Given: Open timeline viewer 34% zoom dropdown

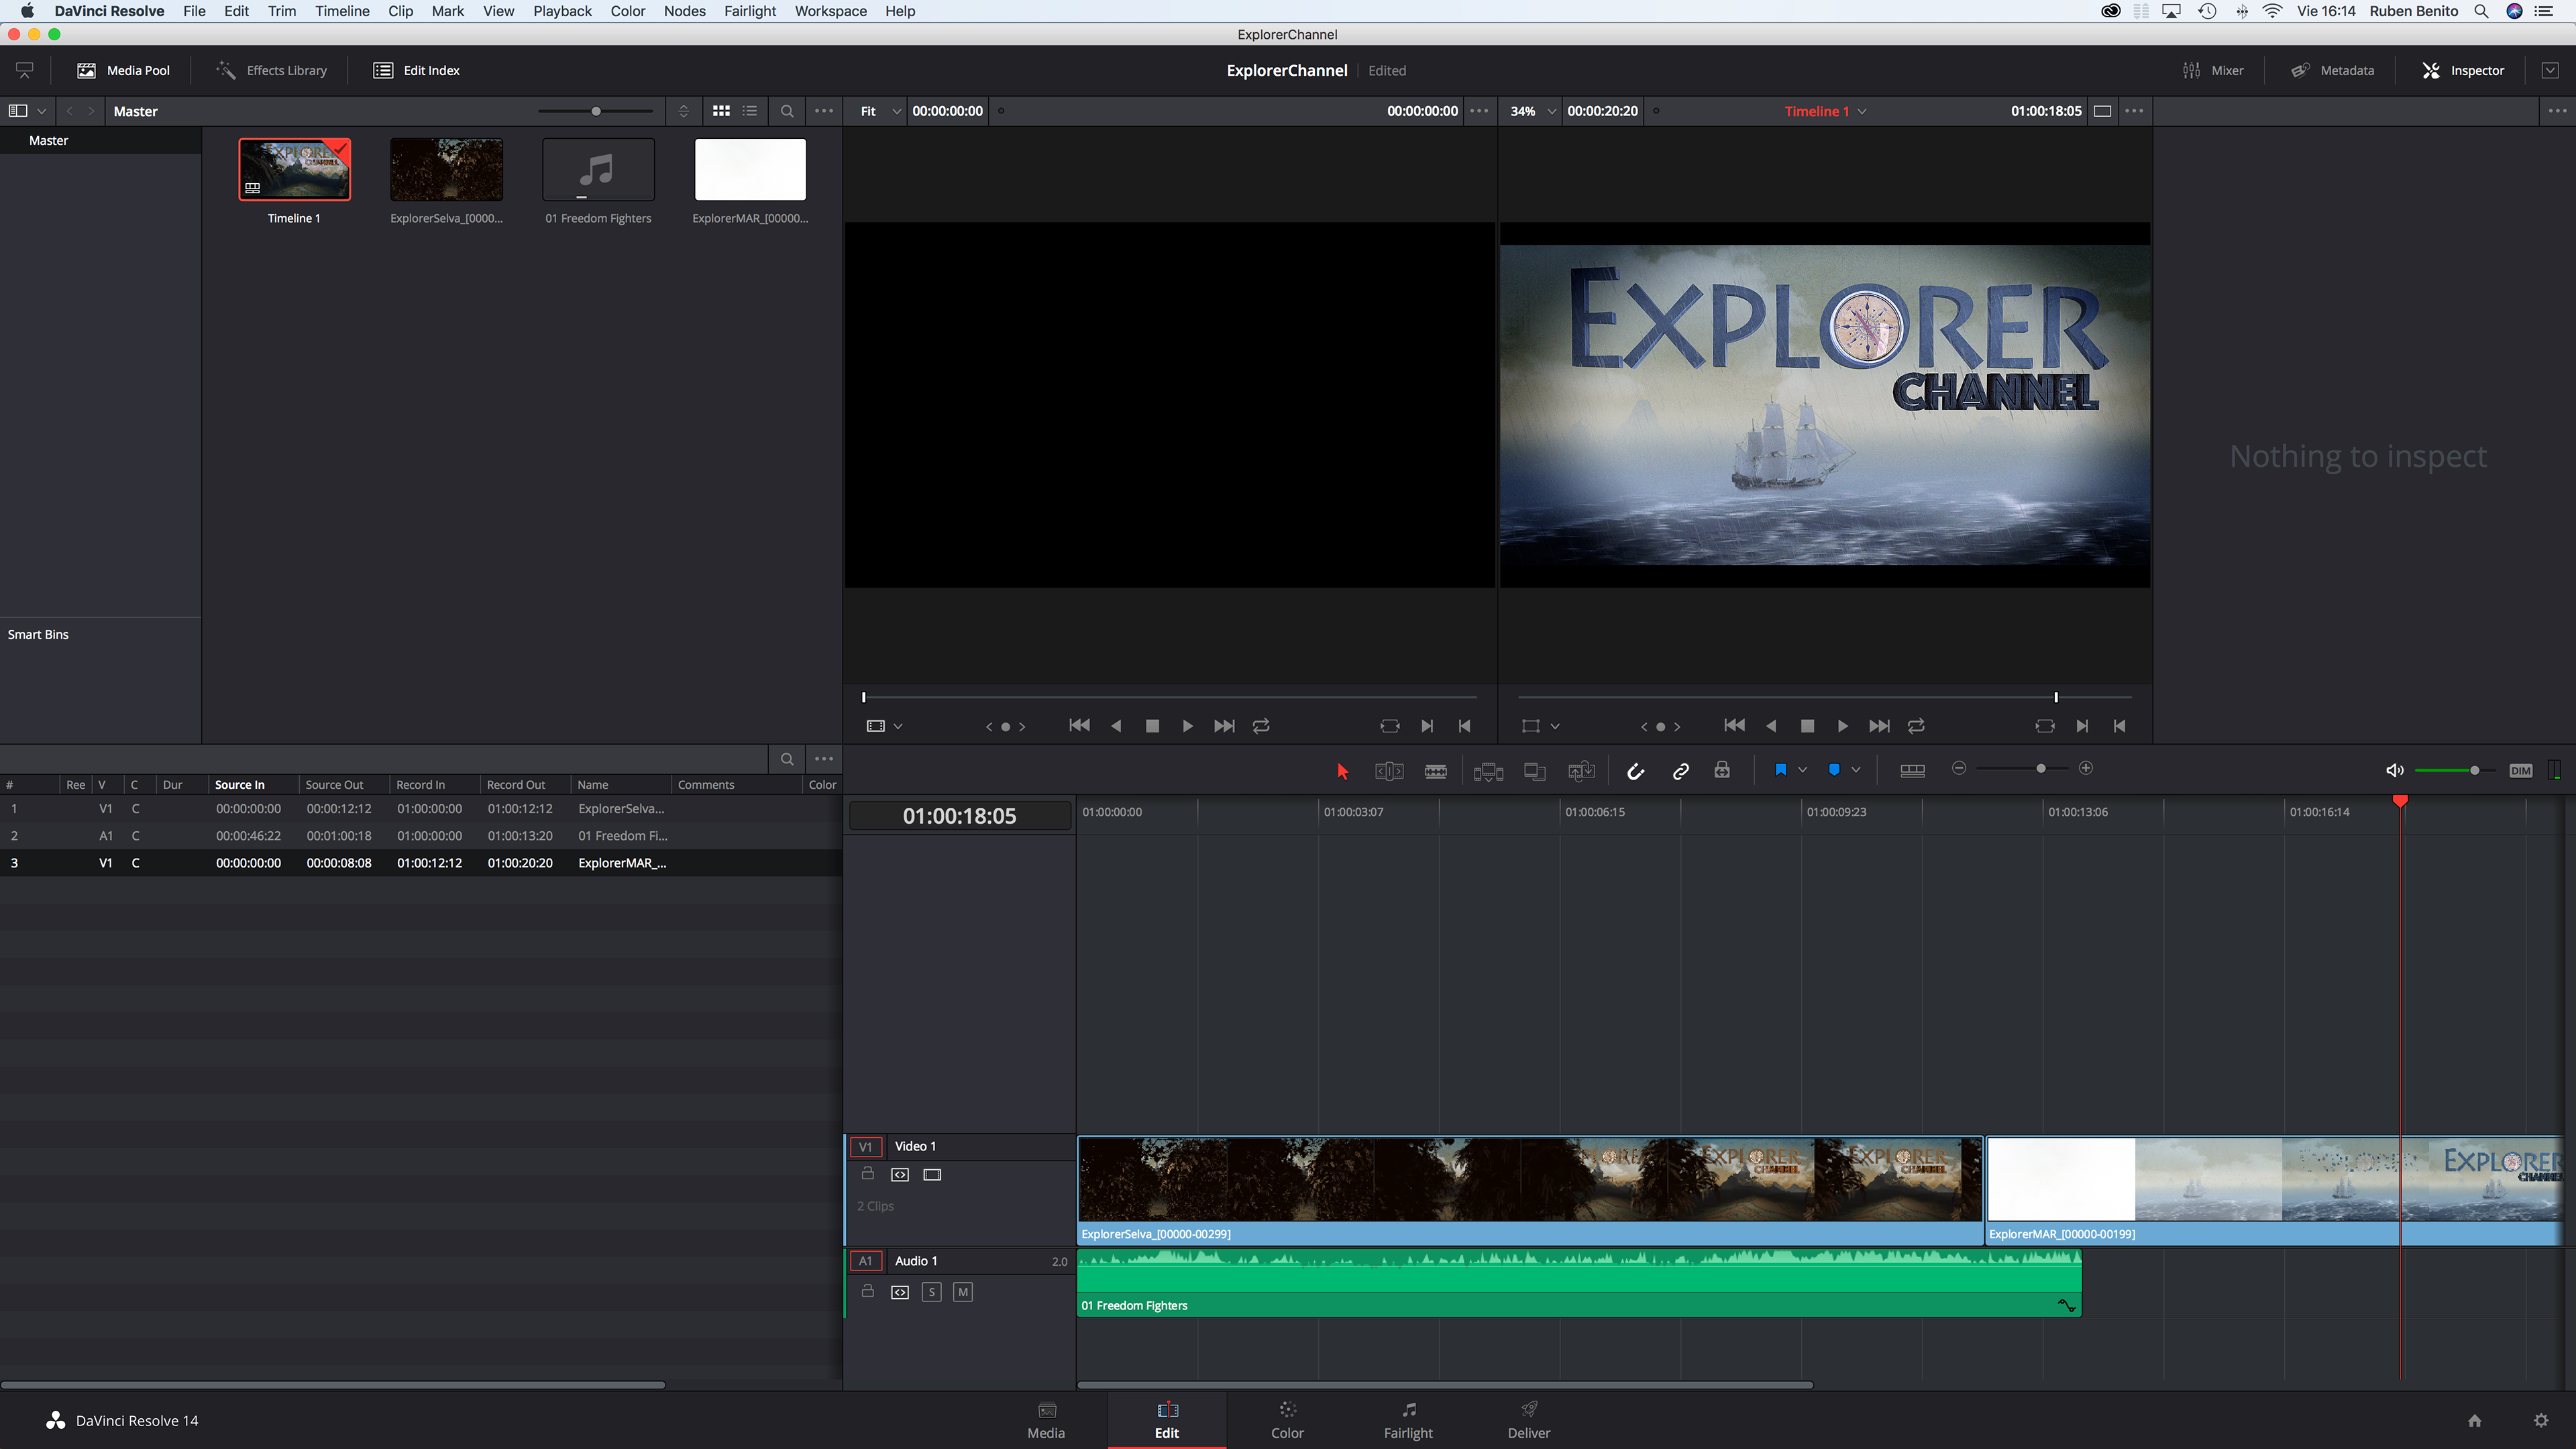Looking at the screenshot, I should pyautogui.click(x=1533, y=111).
